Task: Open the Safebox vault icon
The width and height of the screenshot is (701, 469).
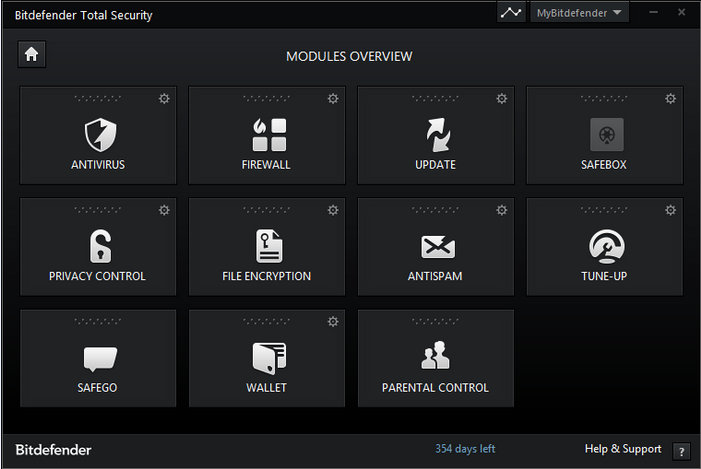Action: click(607, 135)
